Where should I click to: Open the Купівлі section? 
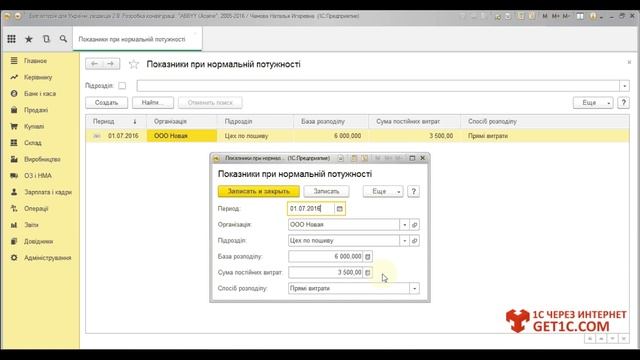click(34, 127)
